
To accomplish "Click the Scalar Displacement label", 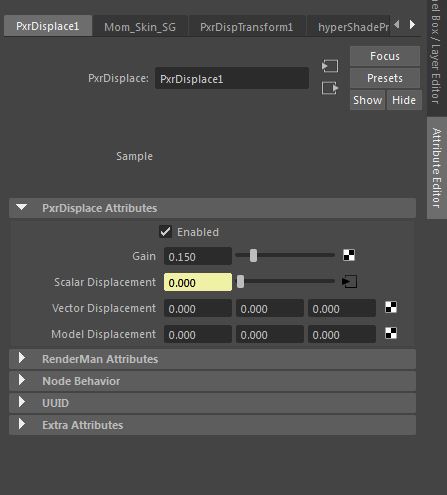I will pyautogui.click(x=105, y=282).
